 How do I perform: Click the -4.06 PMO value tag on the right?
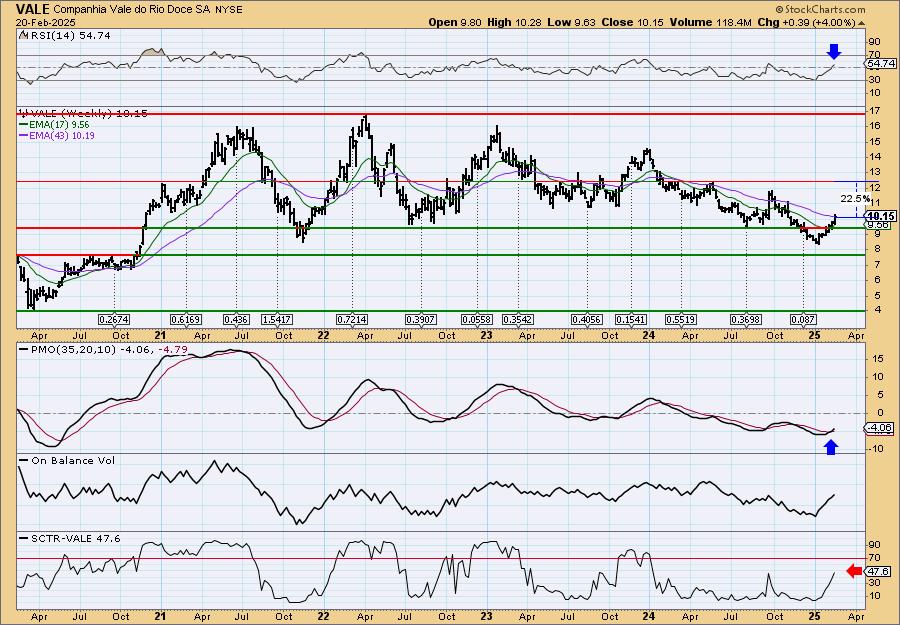tap(881, 428)
